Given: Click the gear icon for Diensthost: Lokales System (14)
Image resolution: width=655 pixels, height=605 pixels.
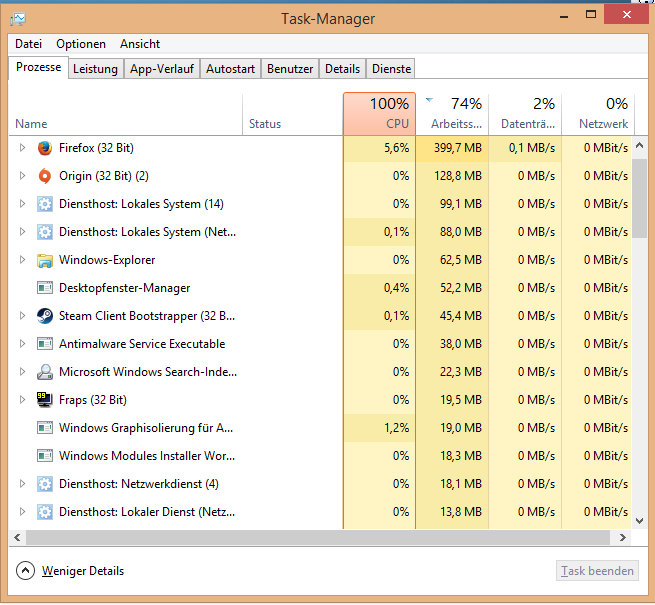Looking at the screenshot, I should 45,204.
